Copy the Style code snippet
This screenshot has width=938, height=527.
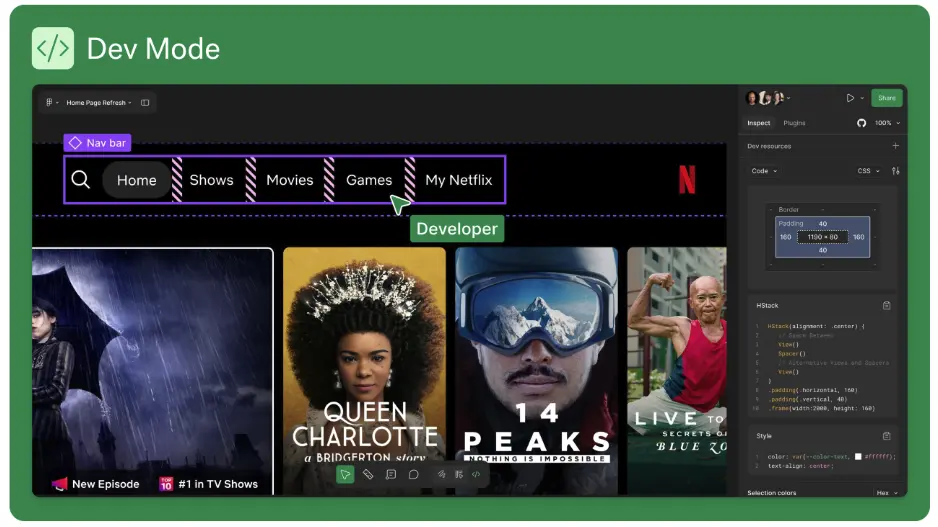tap(886, 436)
